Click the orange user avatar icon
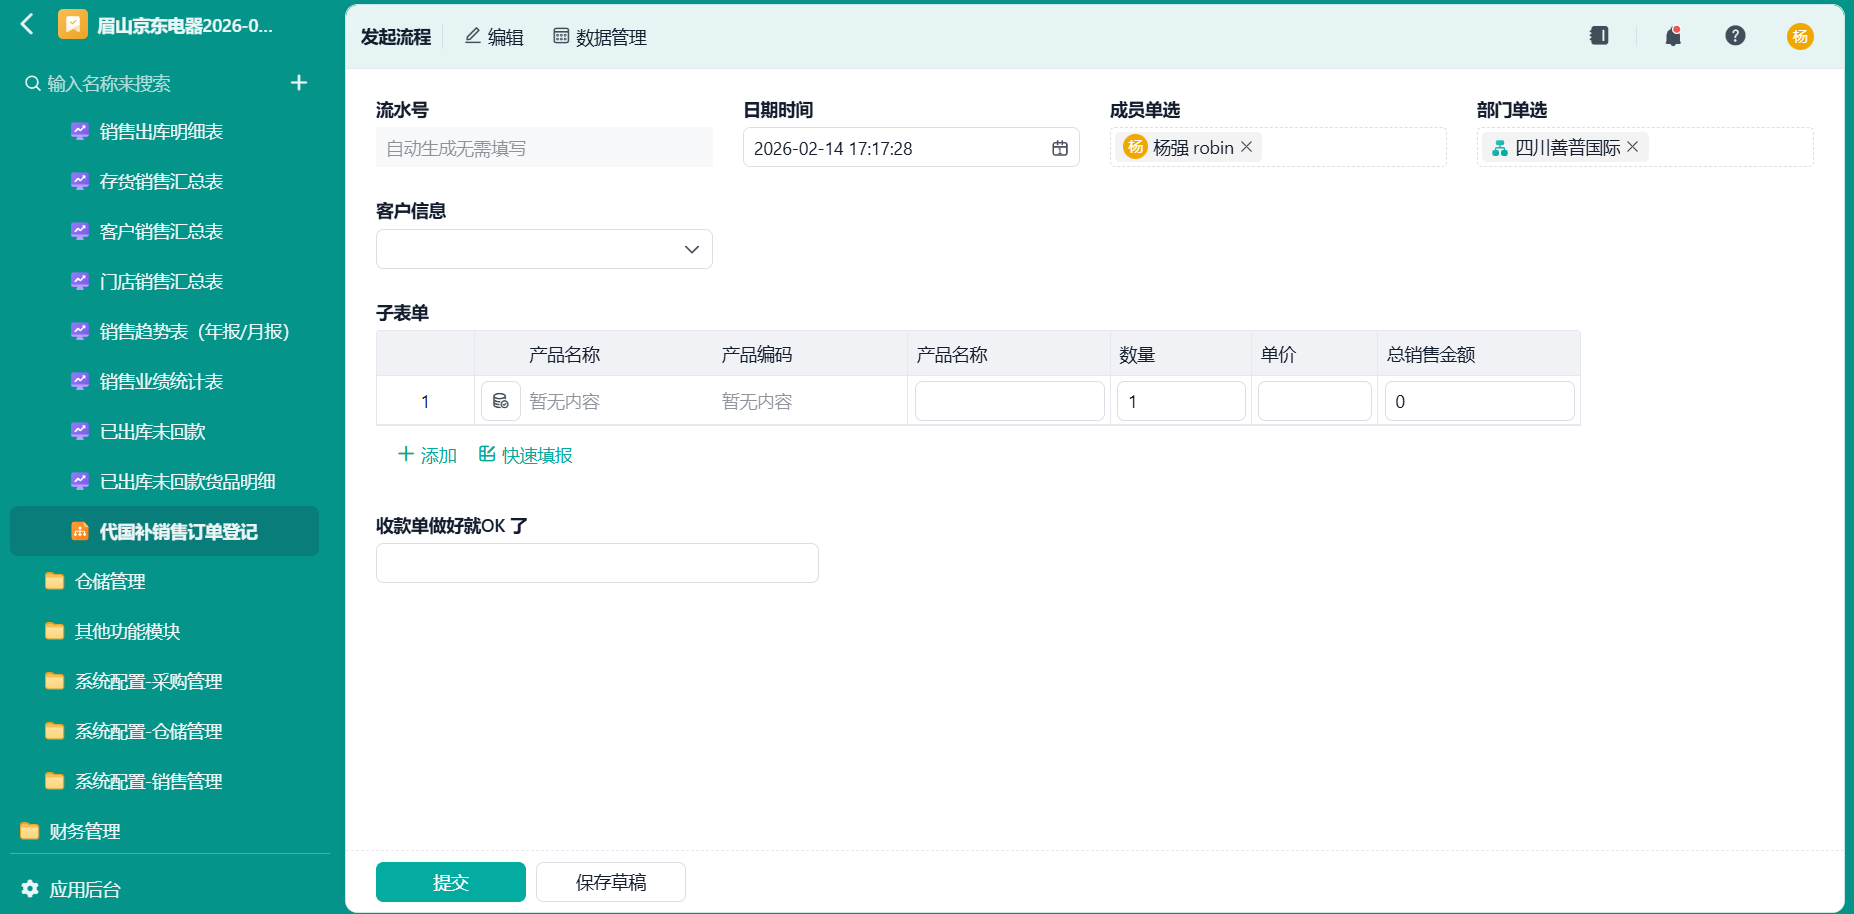 pos(1800,36)
